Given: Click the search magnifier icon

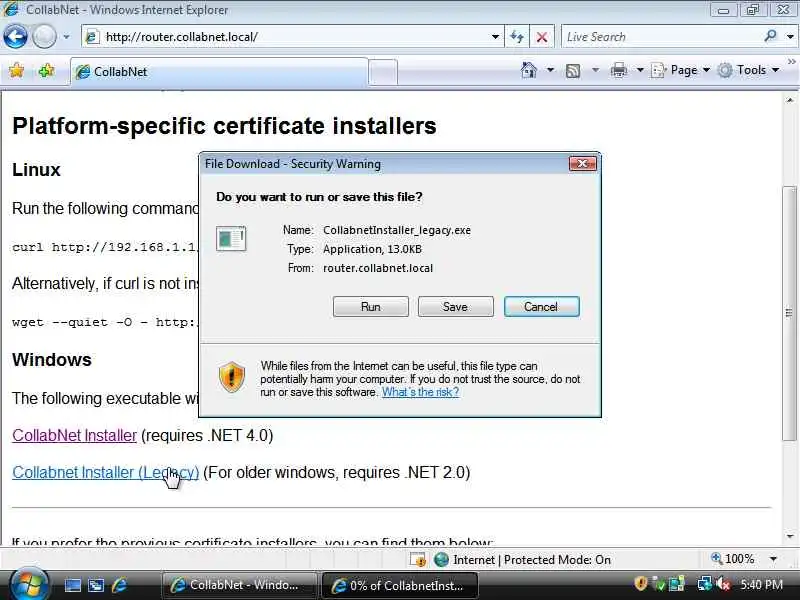Looking at the screenshot, I should point(770,36).
